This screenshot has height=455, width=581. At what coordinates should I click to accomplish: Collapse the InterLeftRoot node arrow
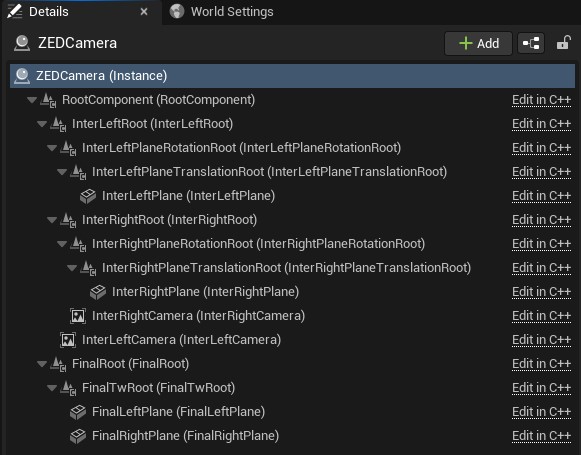42,124
